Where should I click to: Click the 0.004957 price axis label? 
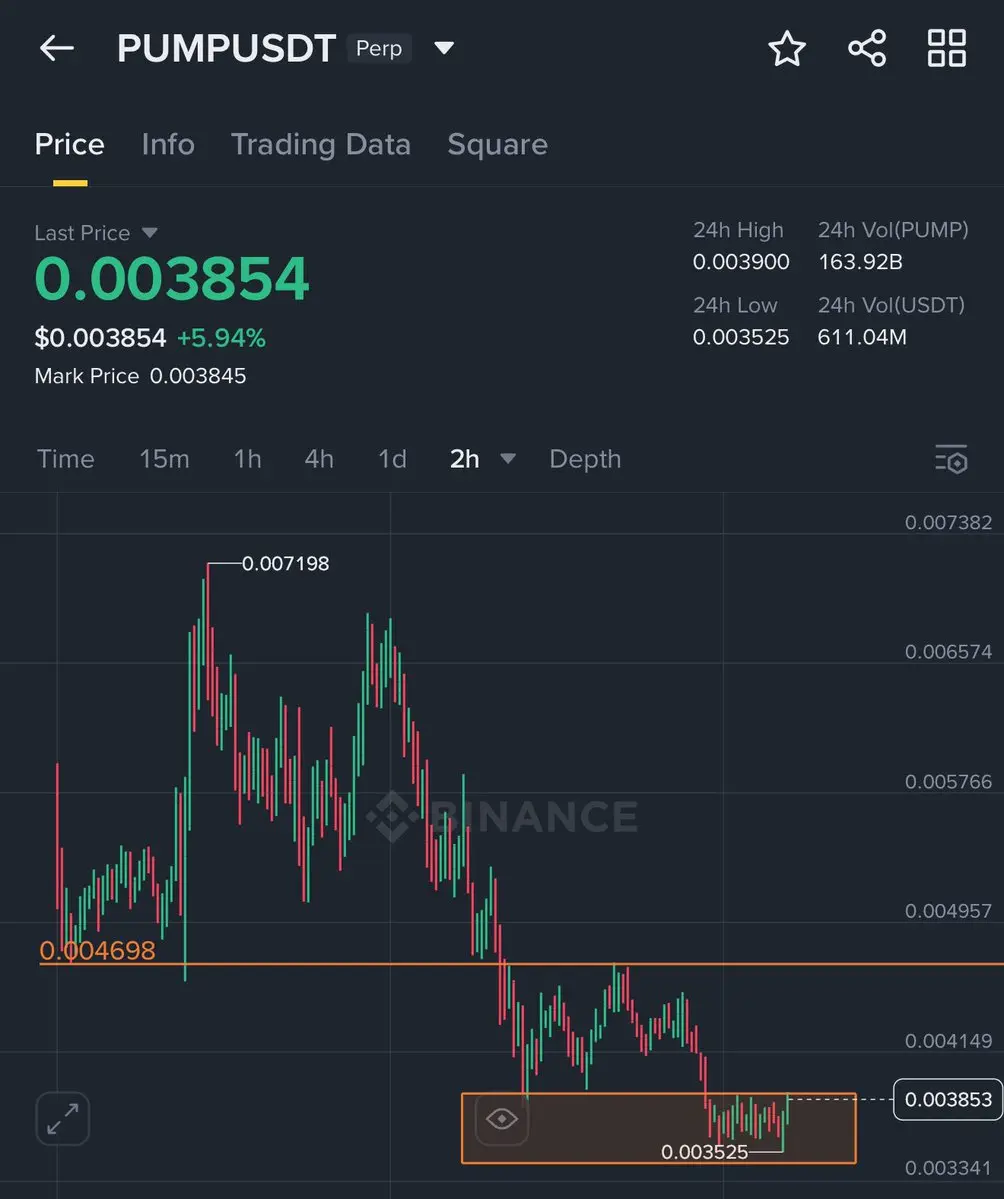point(948,911)
